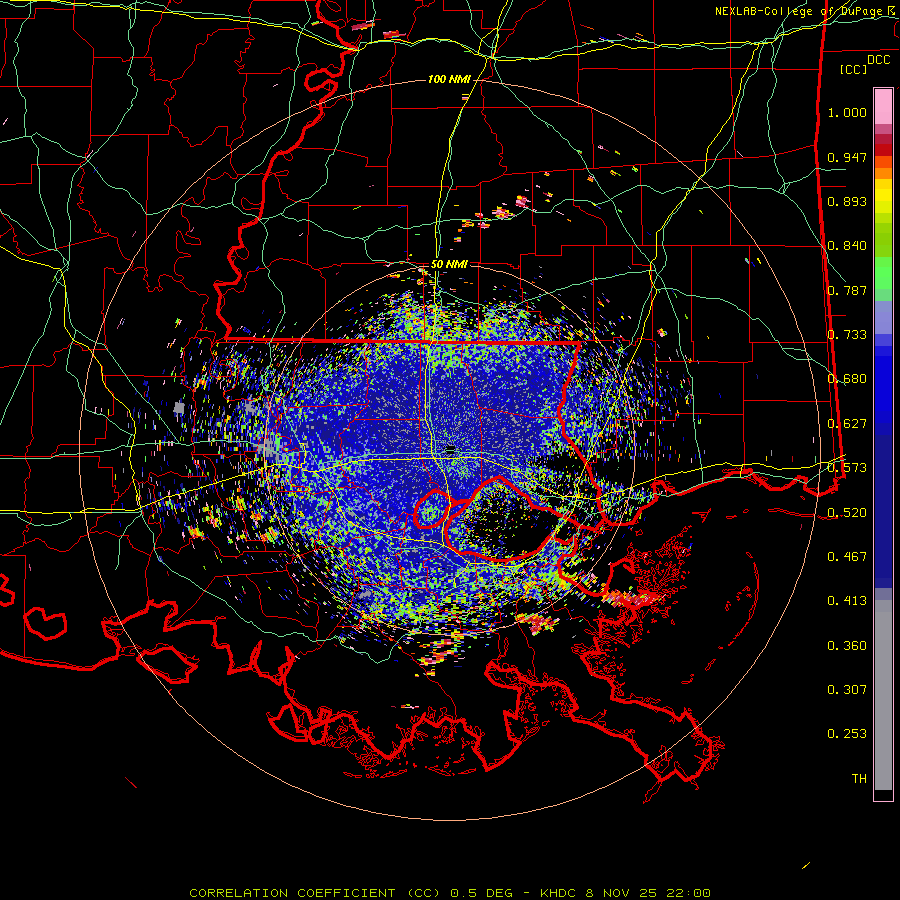Click the 100 NMI range ring label
The width and height of the screenshot is (900, 900).
(449, 79)
